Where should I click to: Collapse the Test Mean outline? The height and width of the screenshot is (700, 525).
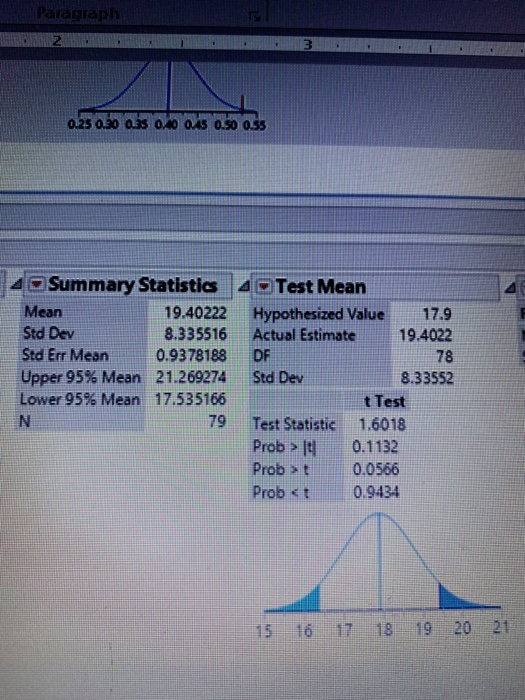pos(244,286)
